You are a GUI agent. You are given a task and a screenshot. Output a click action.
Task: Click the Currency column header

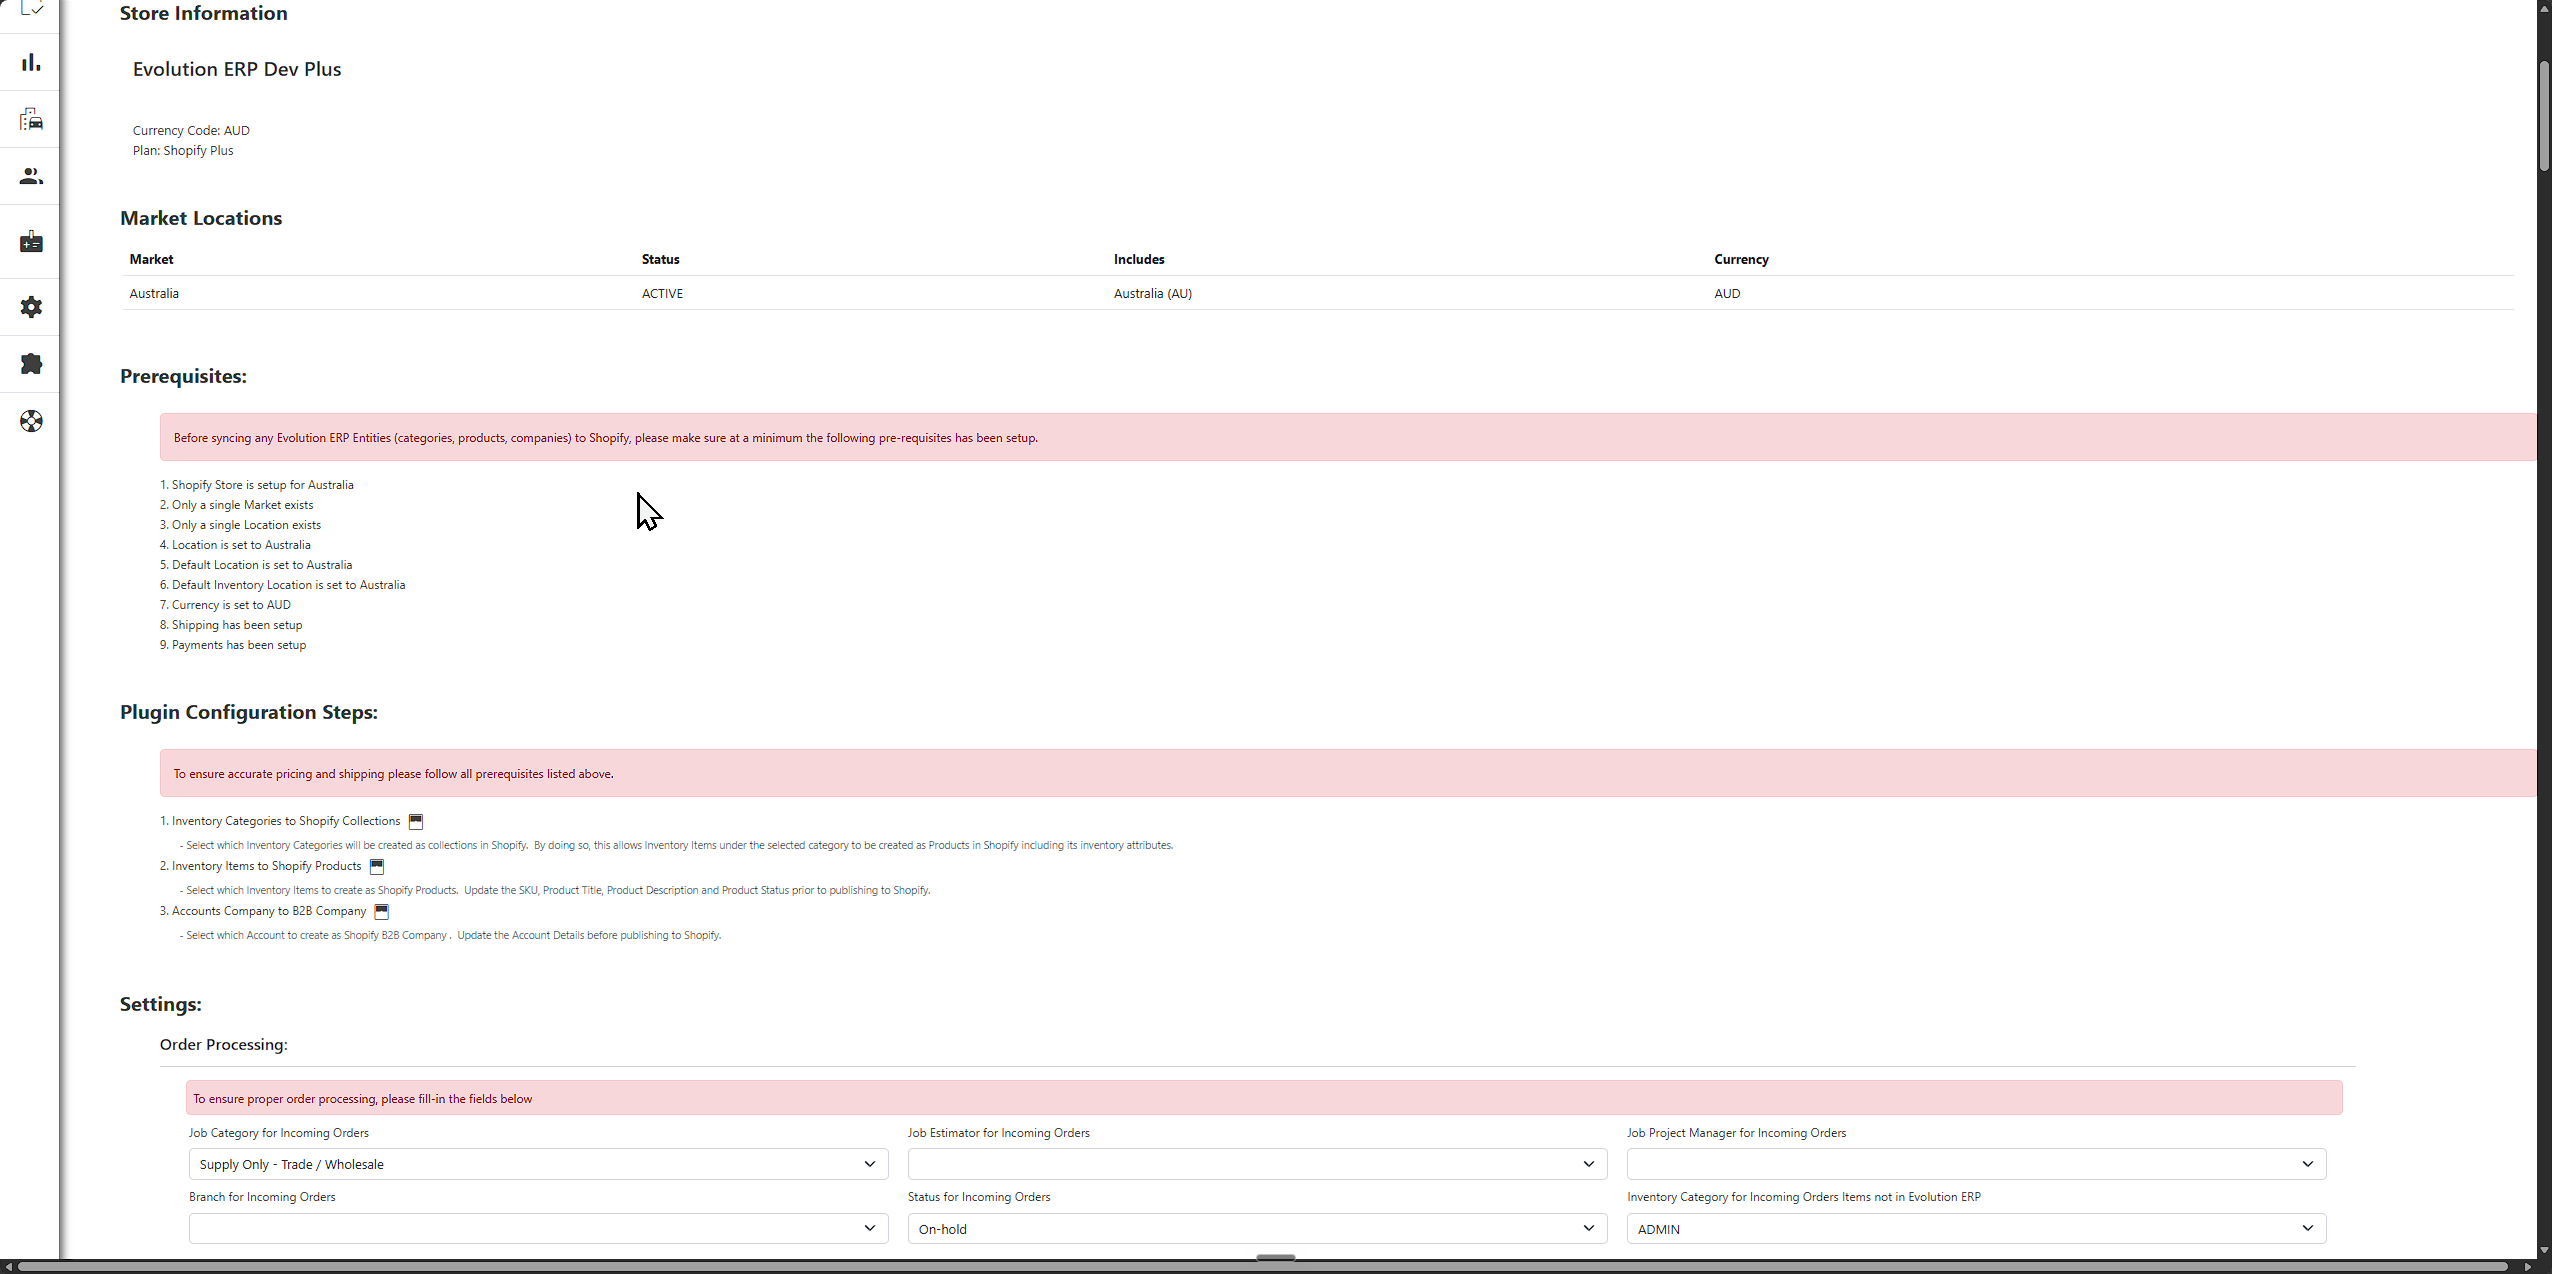(x=1741, y=259)
